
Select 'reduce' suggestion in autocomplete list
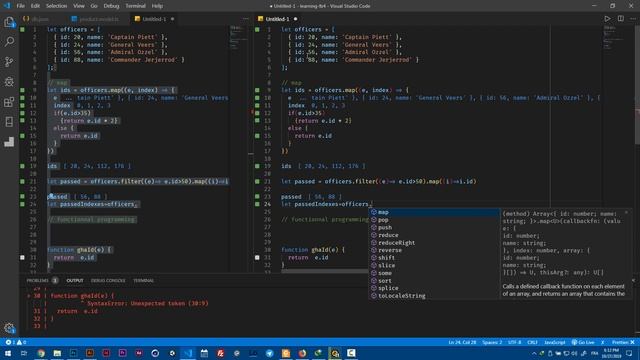pos(434,235)
